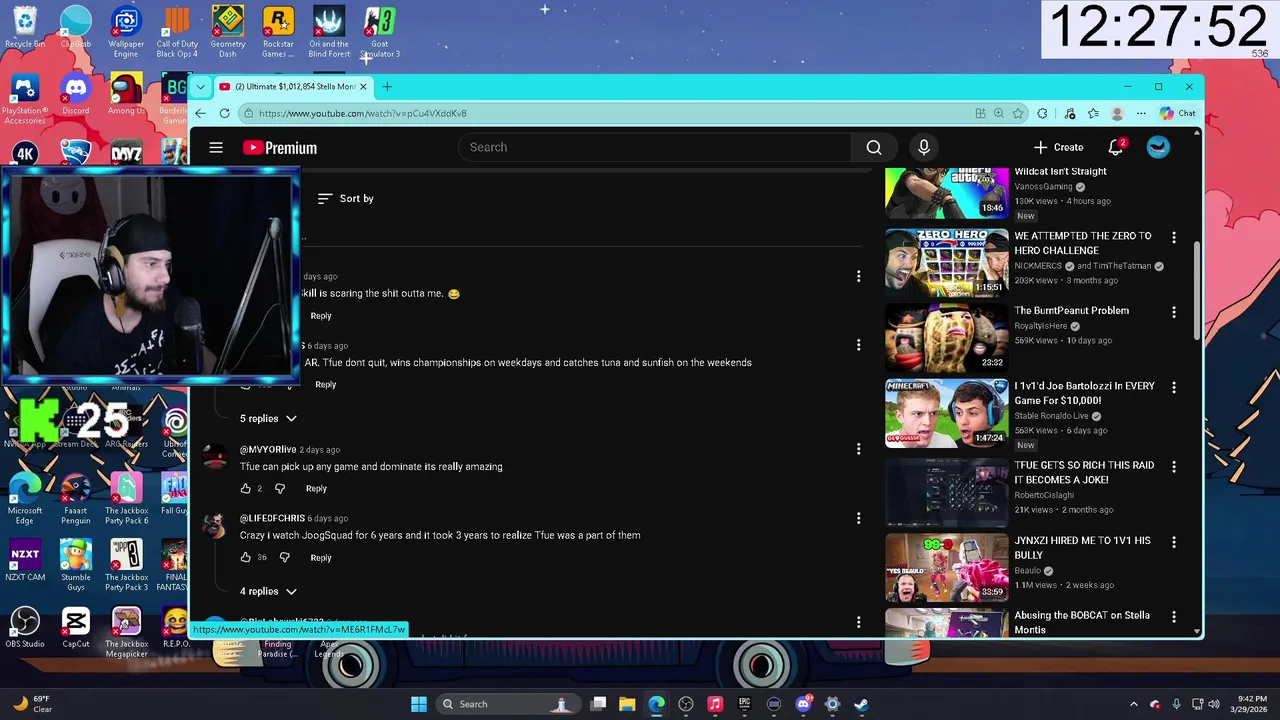Show hidden system tray icons chevron
The height and width of the screenshot is (720, 1280).
1133,704
